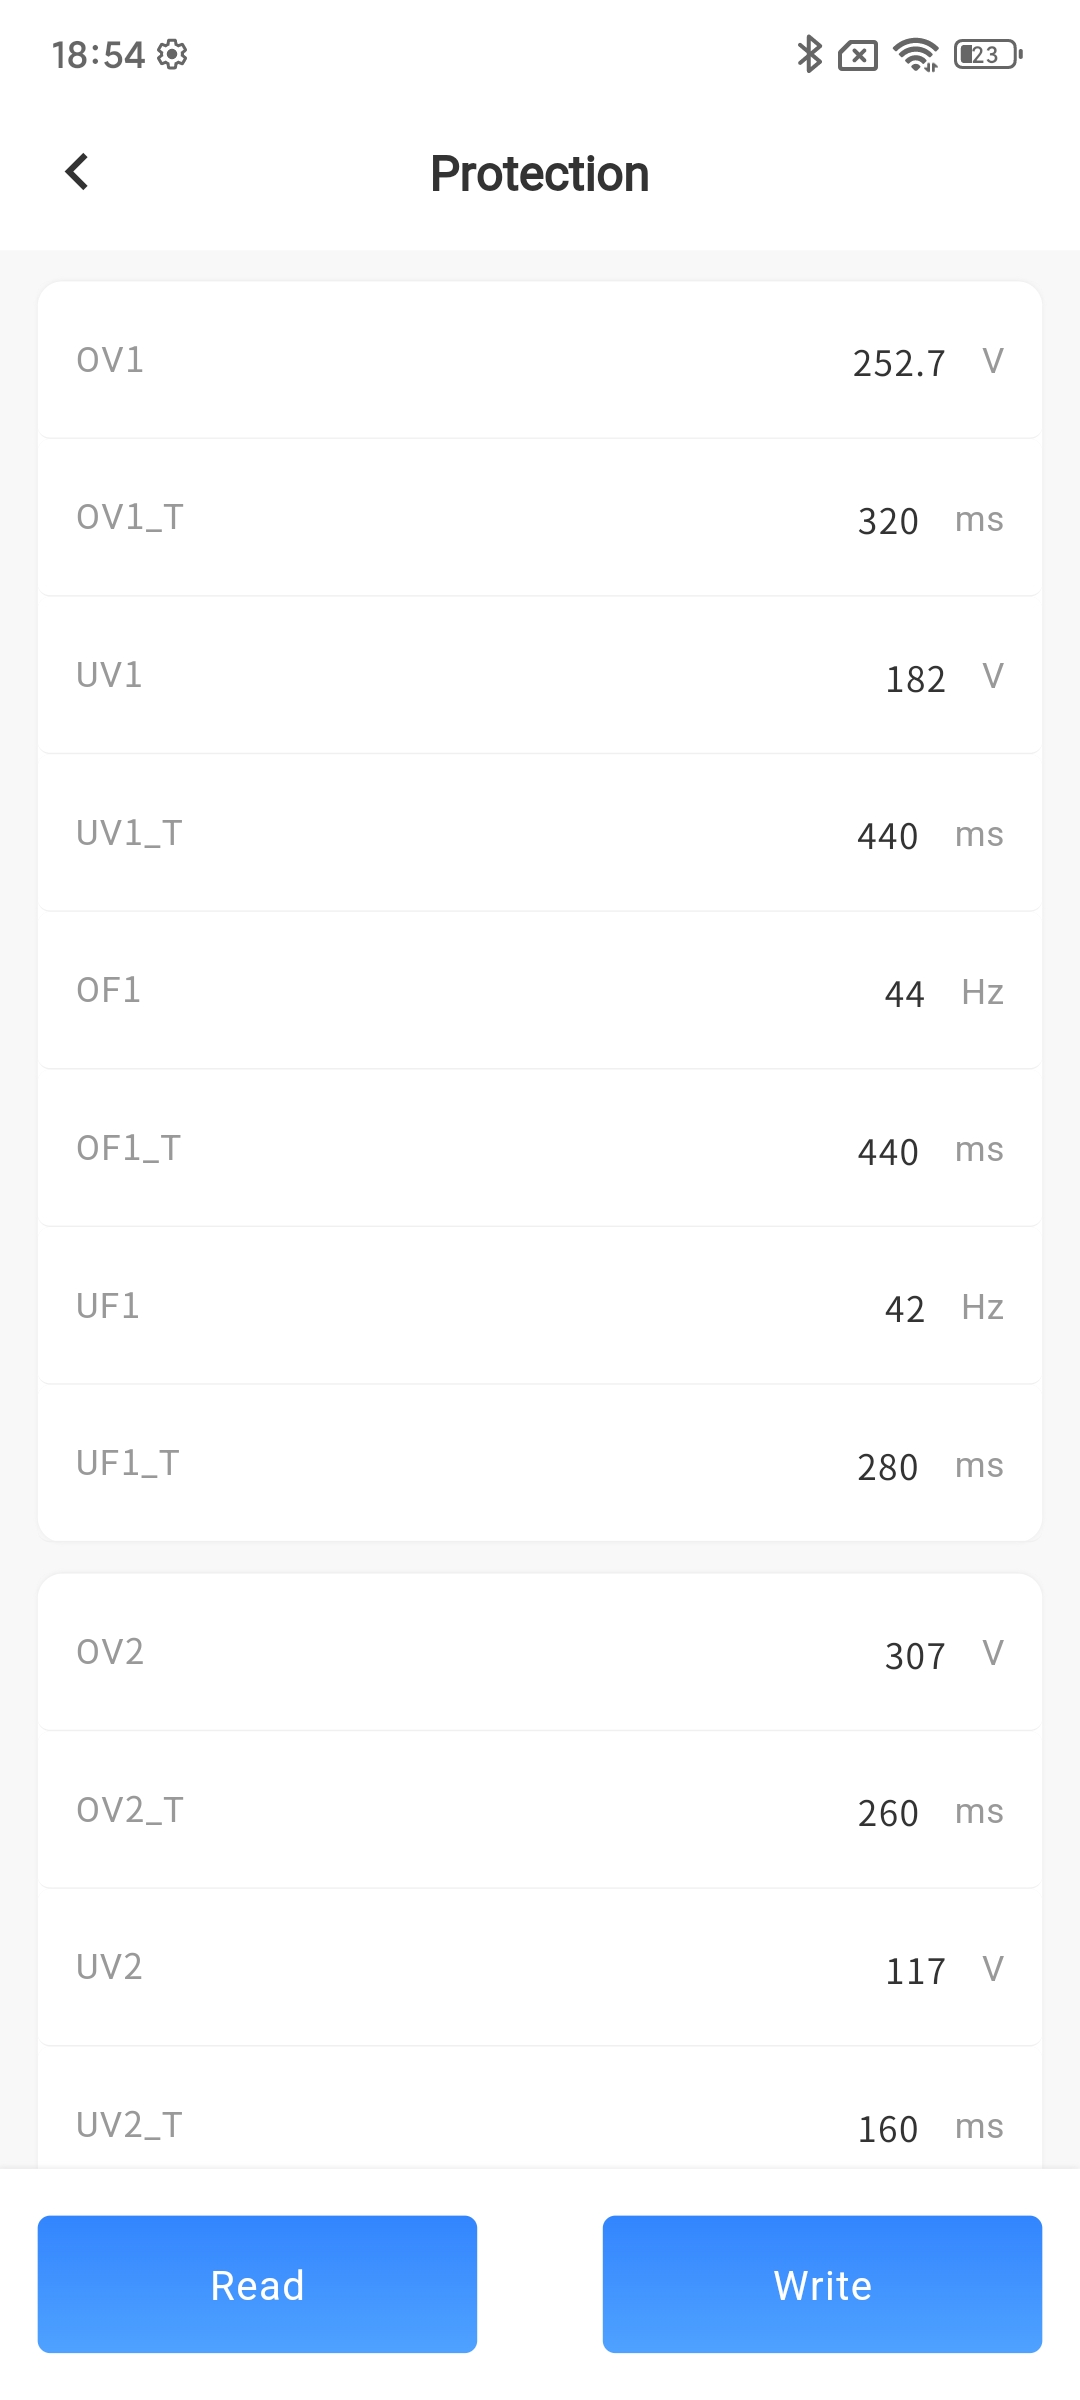Screen dimensions: 1080x2400
Task: Tap the Protection page title
Action: (x=540, y=174)
